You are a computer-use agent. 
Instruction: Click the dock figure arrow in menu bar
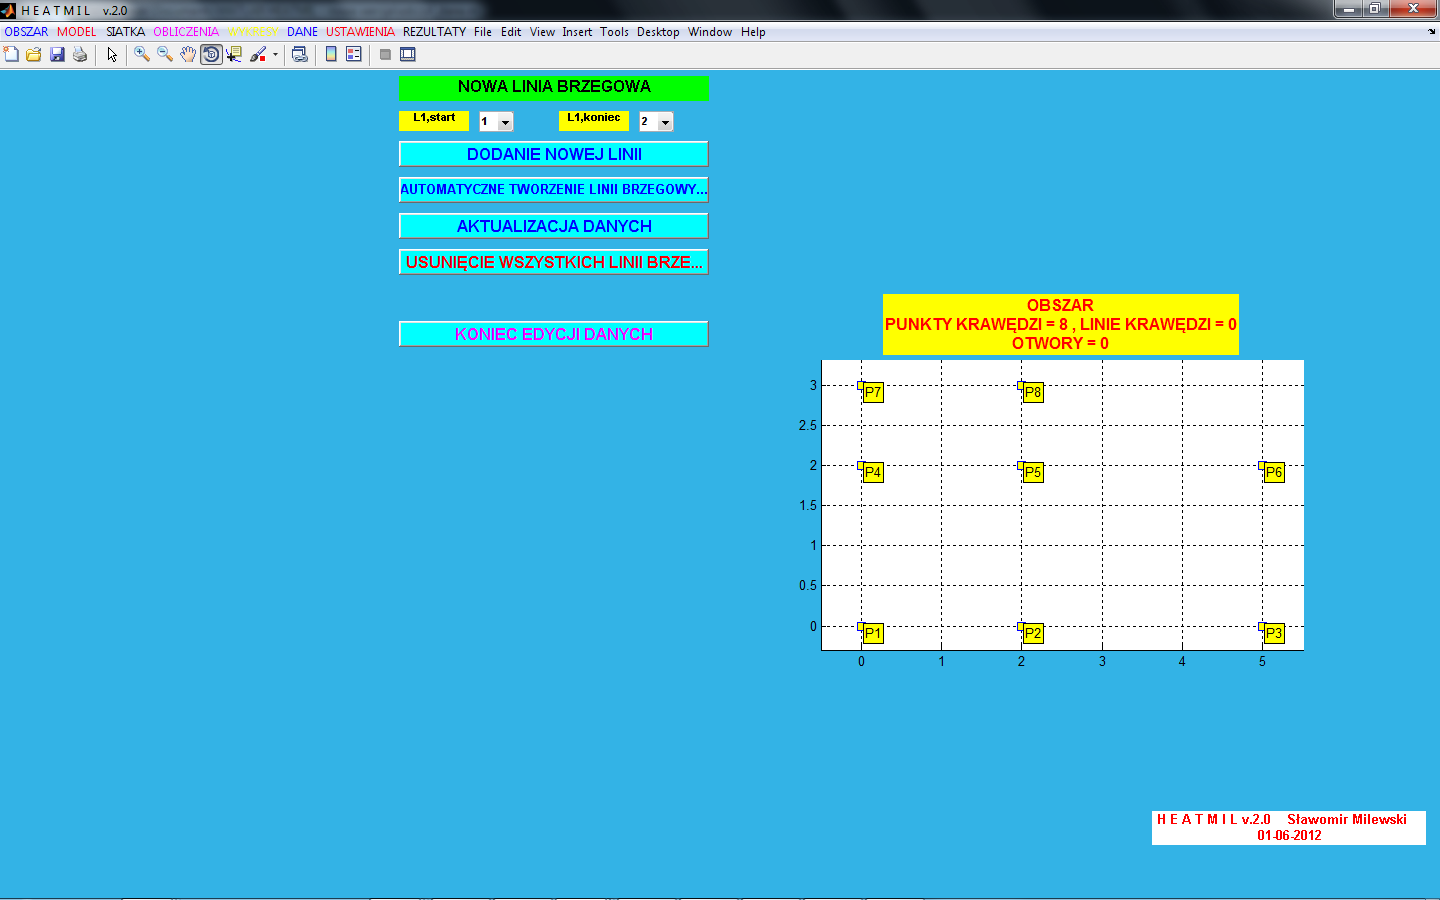(1431, 32)
